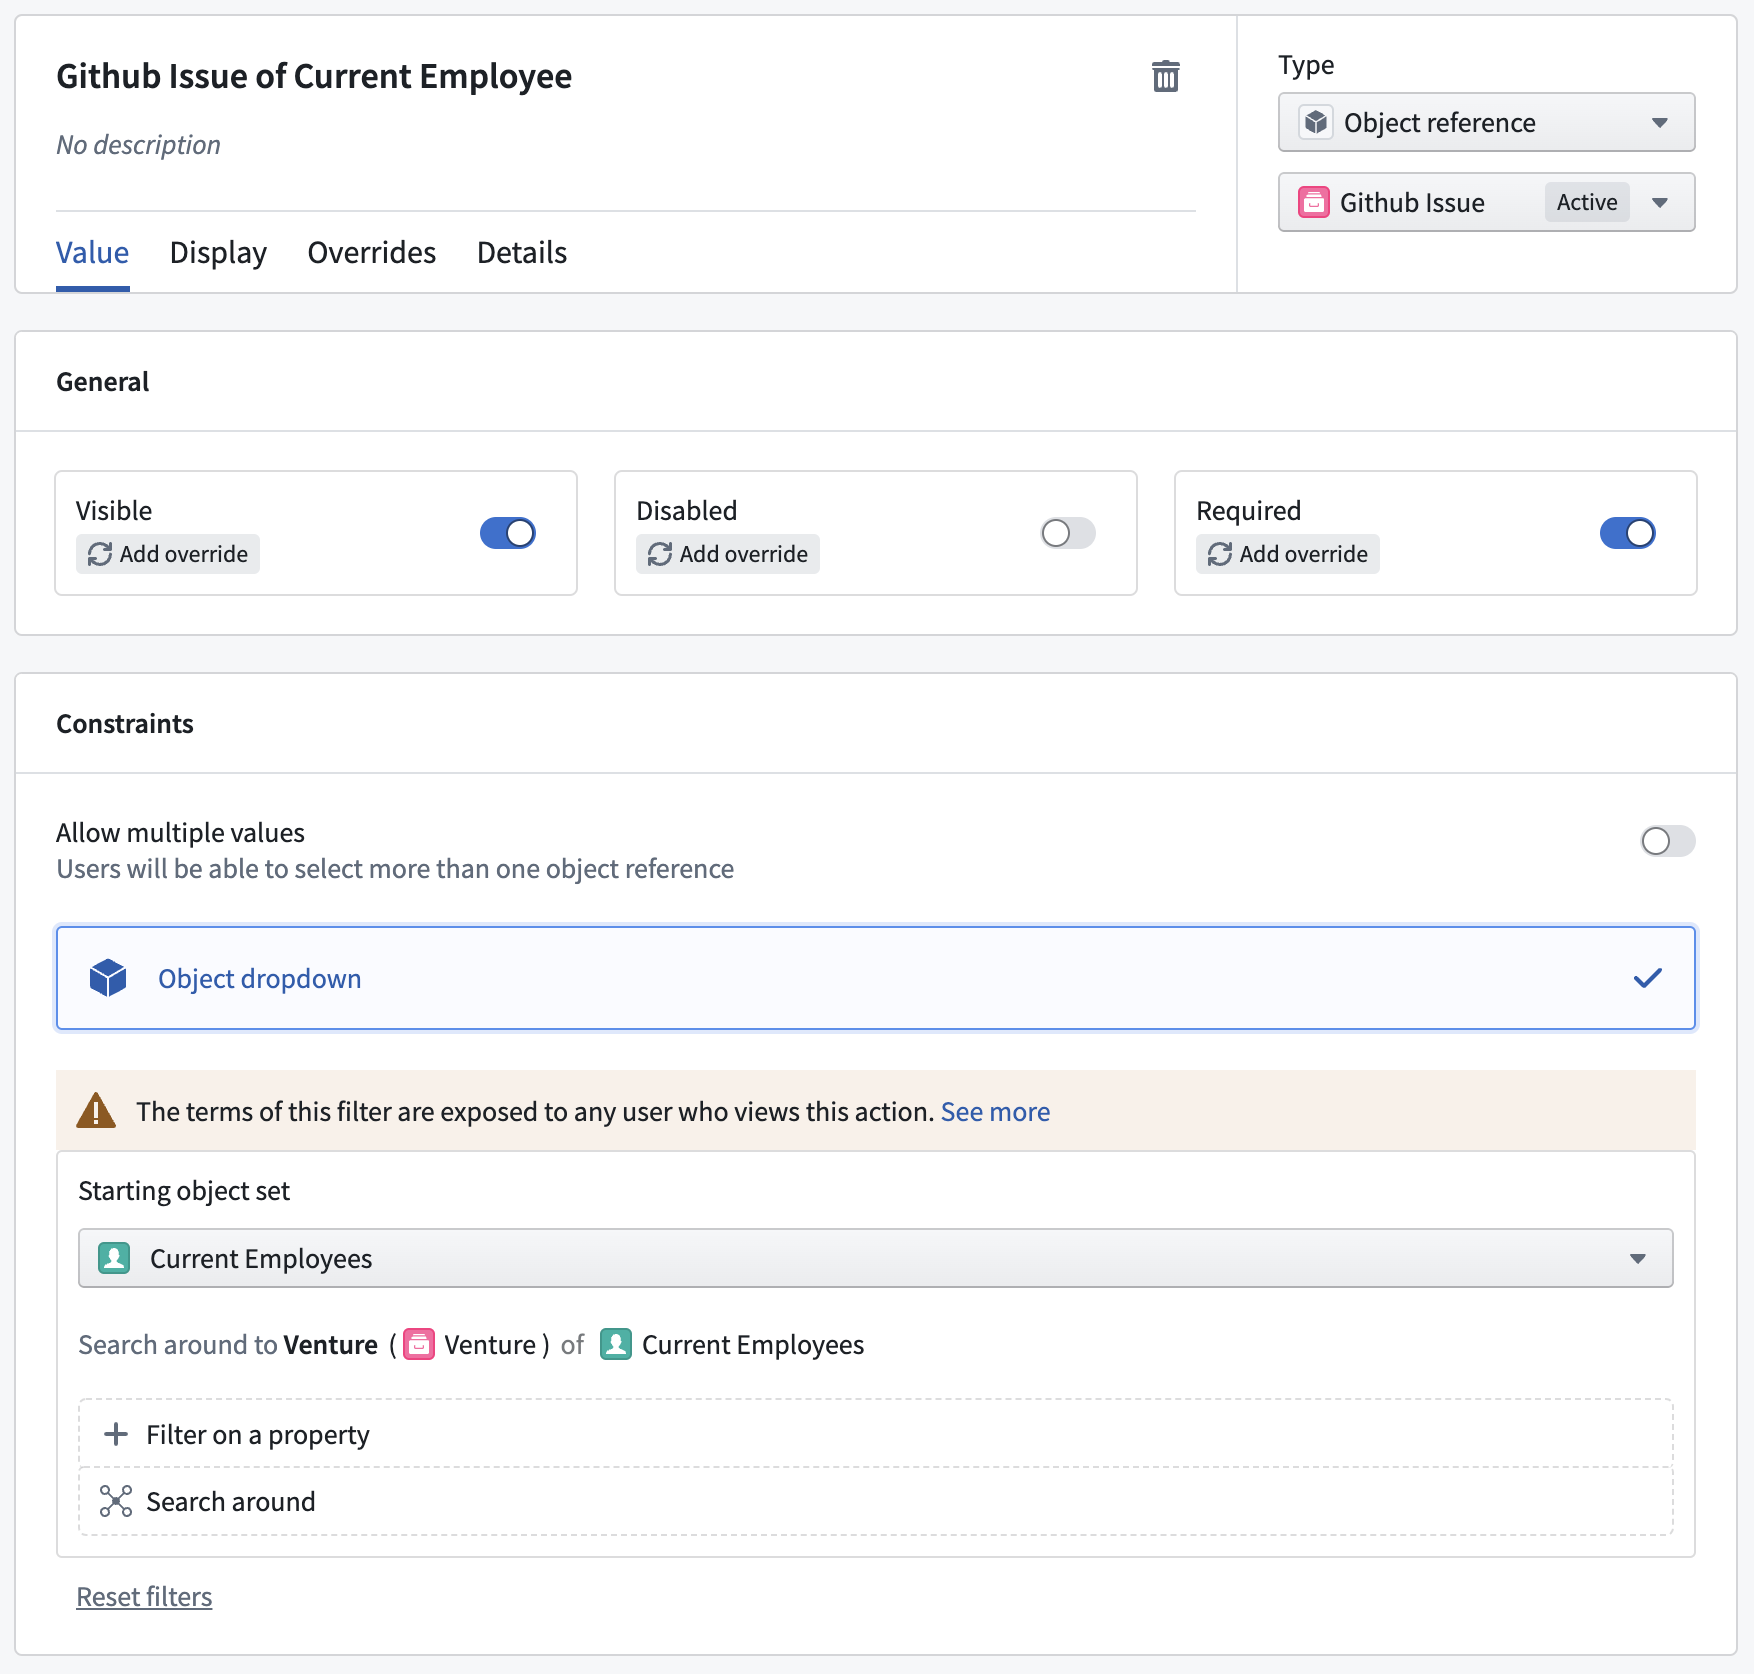Click the graph icon beside Search around
1754x1674 pixels.
coord(116,1501)
